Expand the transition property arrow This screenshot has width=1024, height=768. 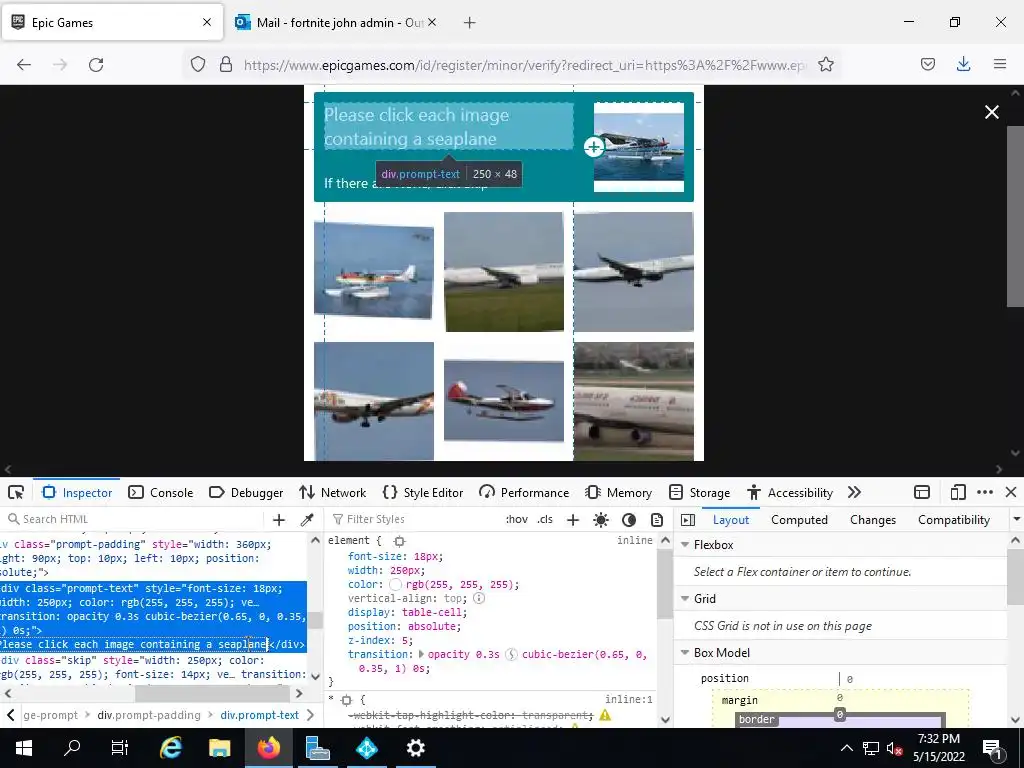421,654
